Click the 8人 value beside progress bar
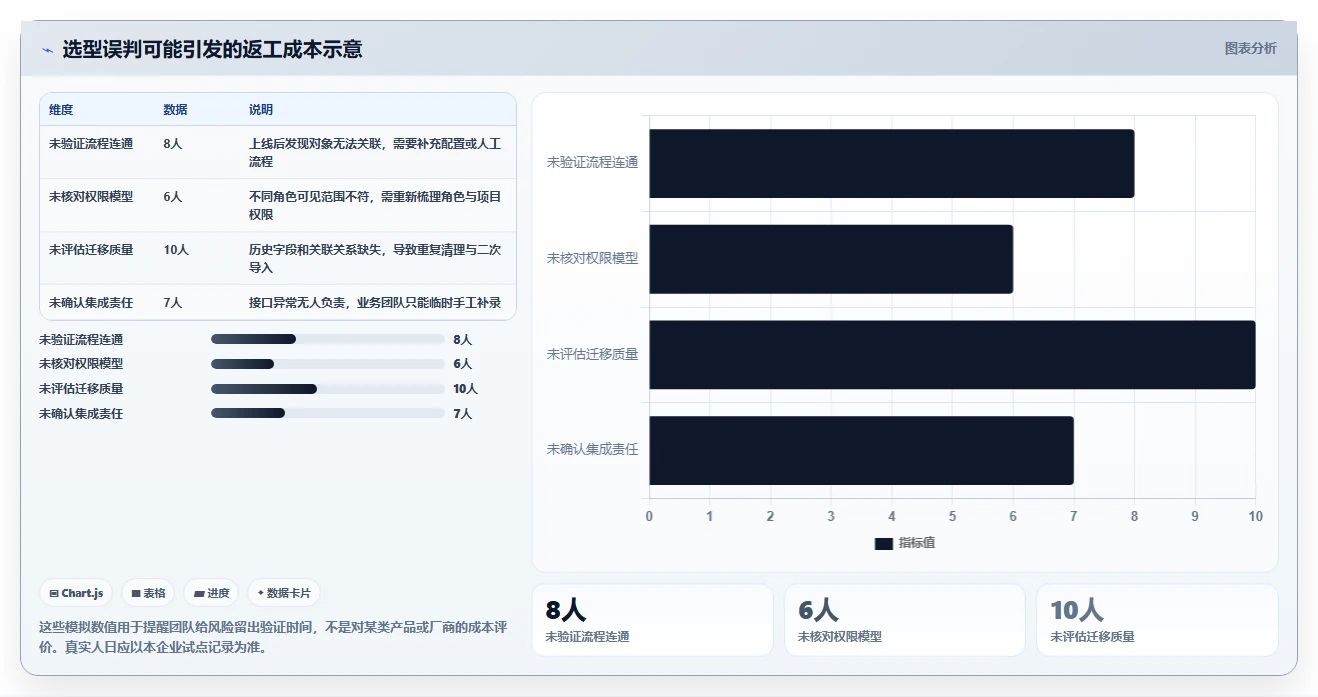Image resolution: width=1318 pixels, height=697 pixels. [x=462, y=340]
